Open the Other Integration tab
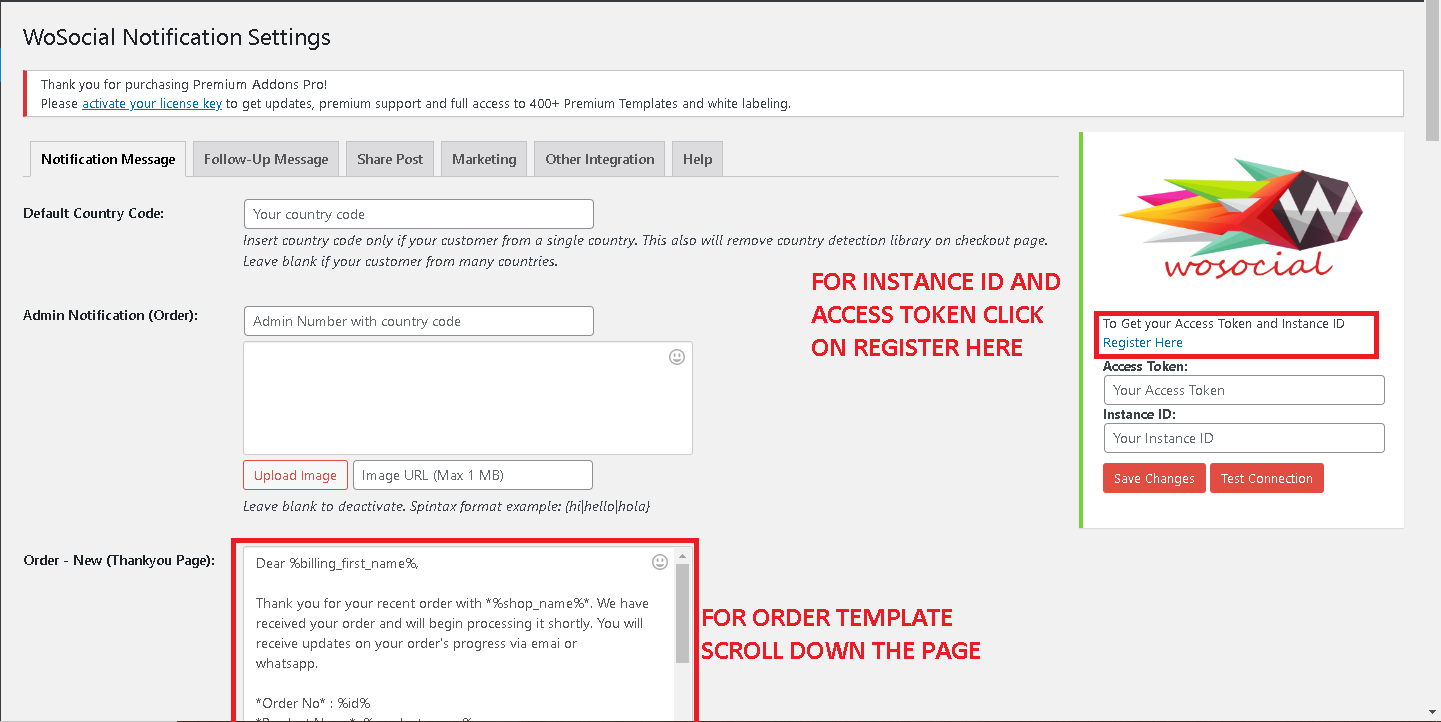This screenshot has width=1441, height=722. [600, 159]
